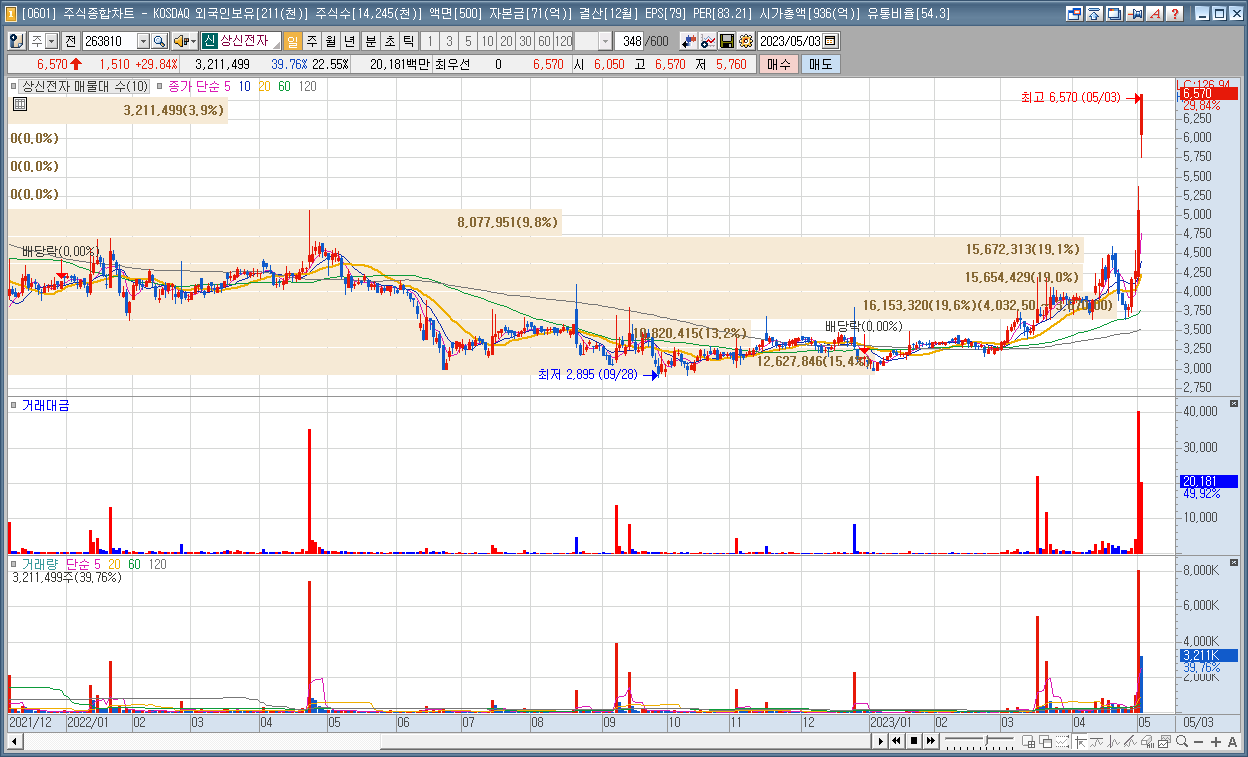Select the 30 interval button

click(x=524, y=41)
